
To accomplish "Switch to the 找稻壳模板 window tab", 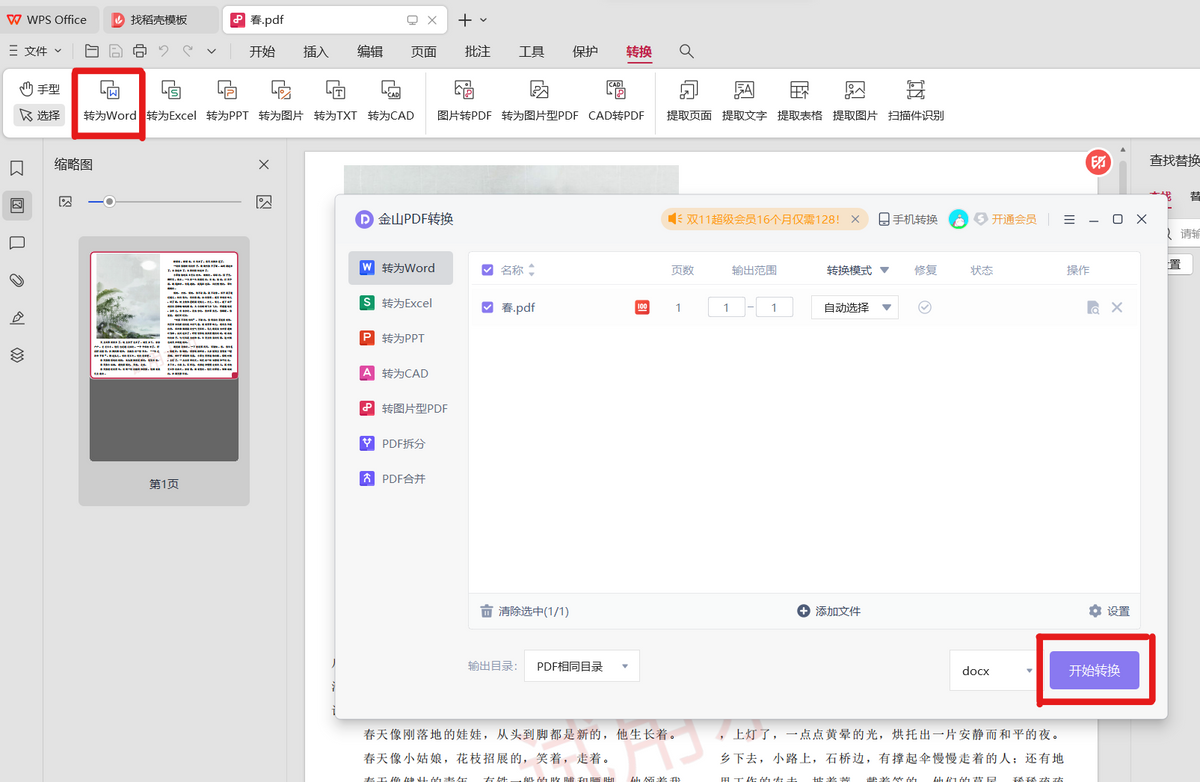I will click(160, 20).
